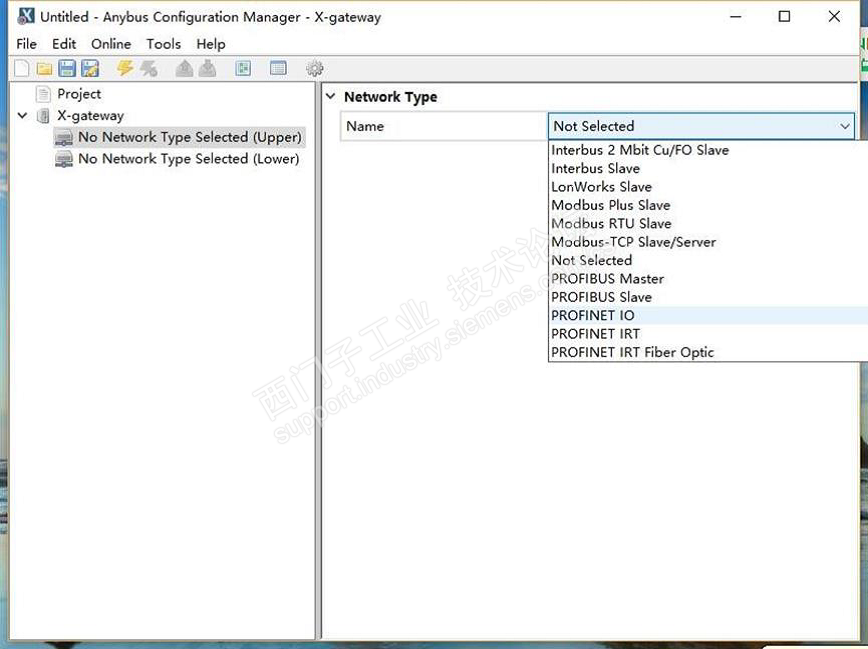868x649 pixels.
Task: Click the Name property label
Action: 365,126
